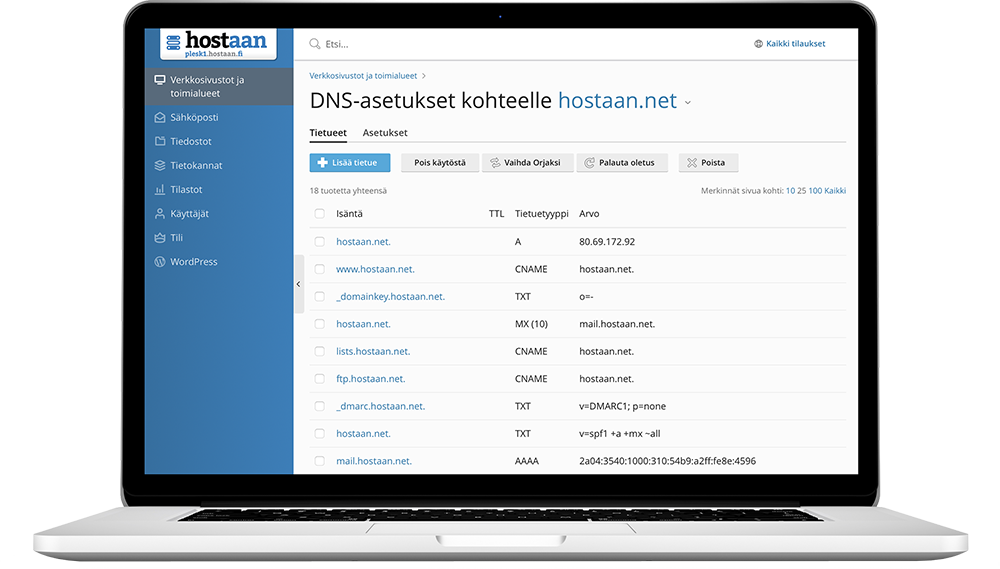
Task: Click the Tilastot bar chart icon
Action: click(160, 189)
